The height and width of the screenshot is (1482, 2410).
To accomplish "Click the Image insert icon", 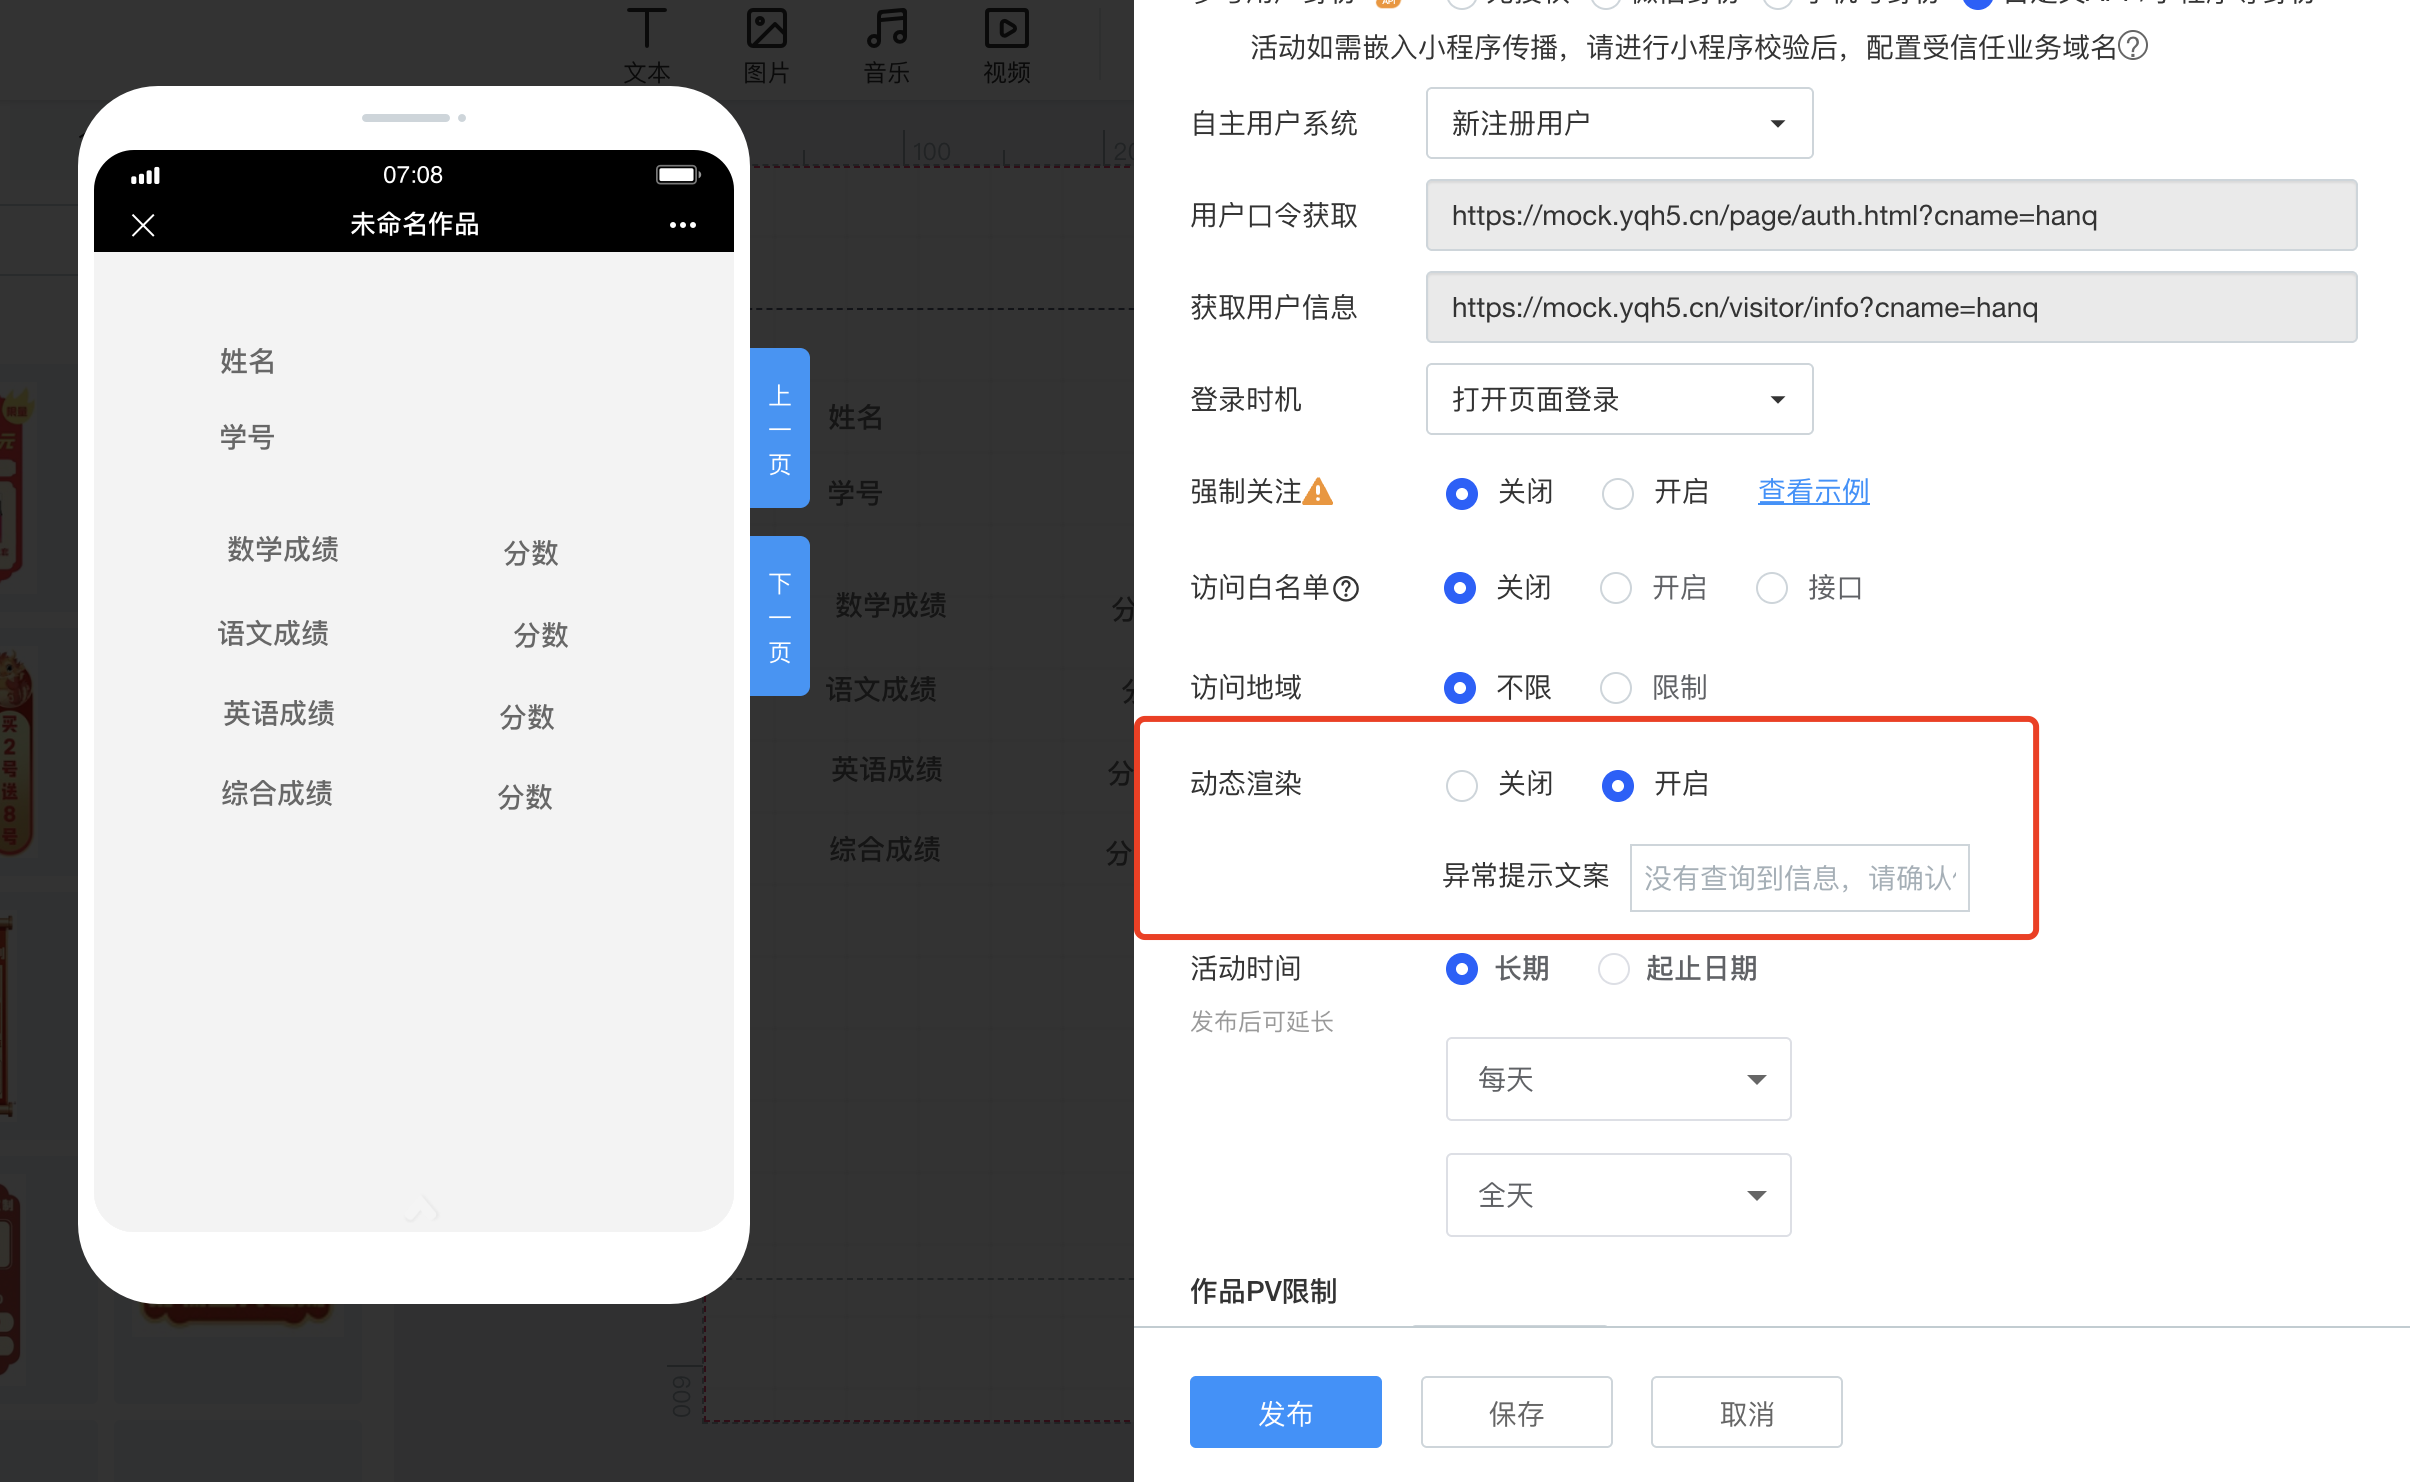I will tap(766, 30).
